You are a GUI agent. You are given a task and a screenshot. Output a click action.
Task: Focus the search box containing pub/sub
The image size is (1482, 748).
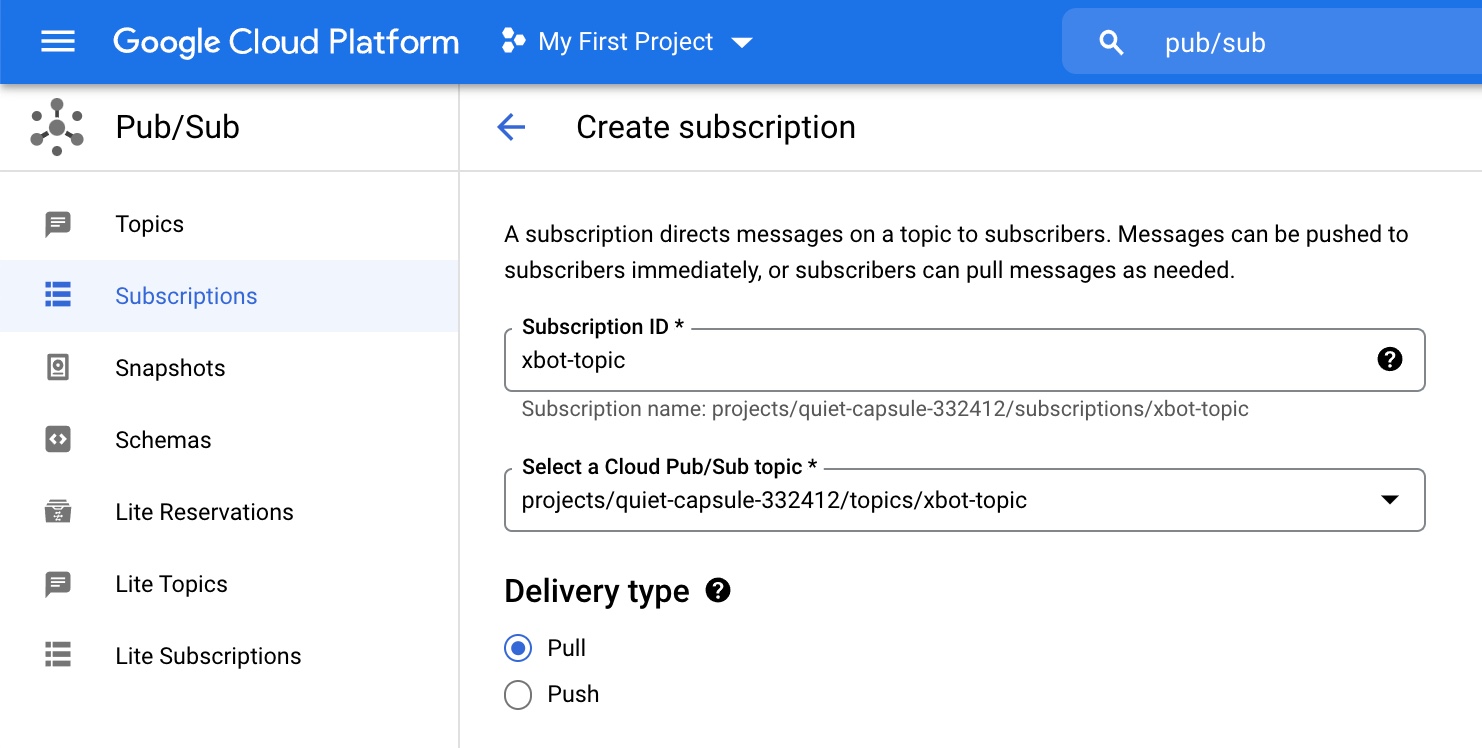pyautogui.click(x=1272, y=42)
